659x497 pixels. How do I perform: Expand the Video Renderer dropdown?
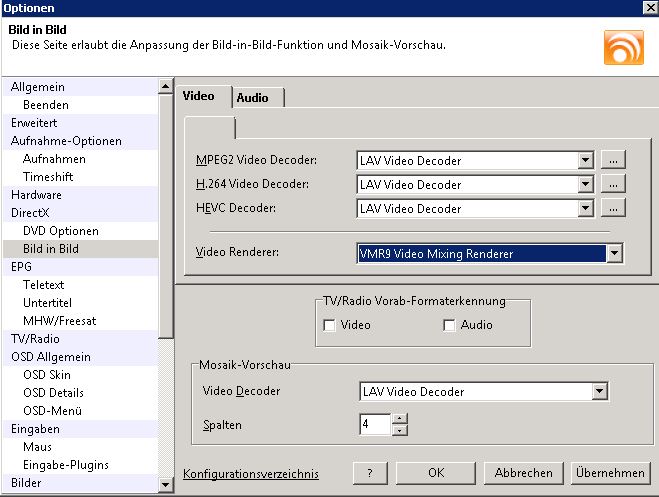coord(614,254)
